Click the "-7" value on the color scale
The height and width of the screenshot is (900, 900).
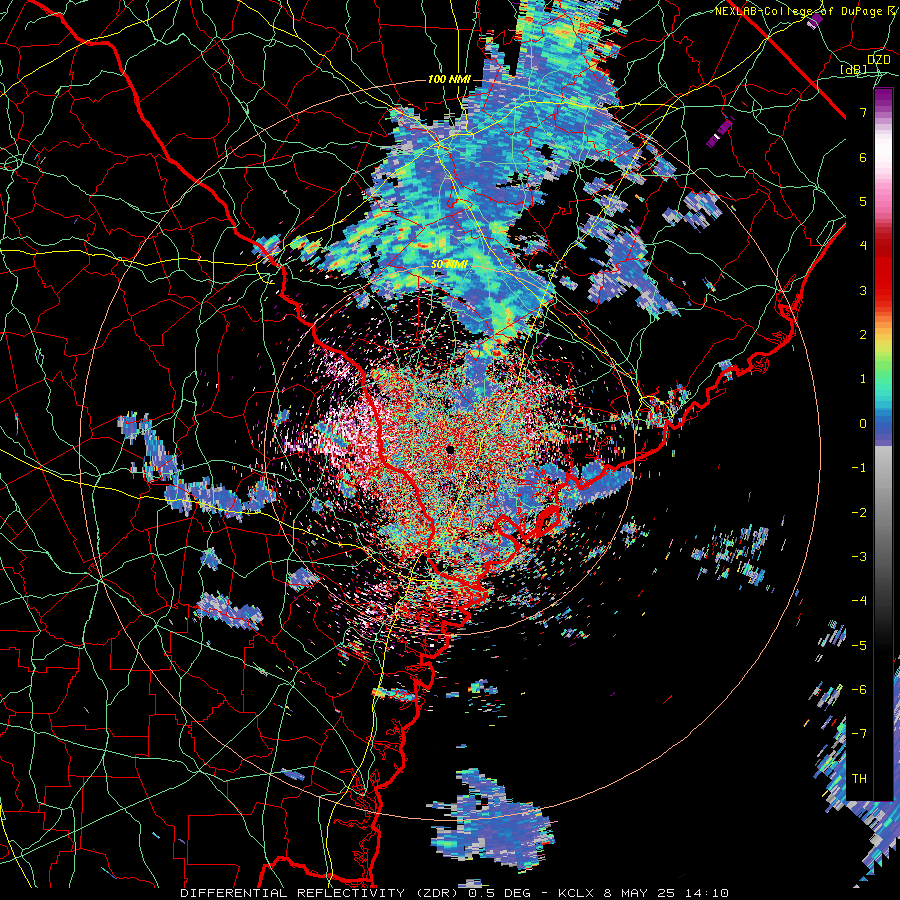[x=859, y=734]
